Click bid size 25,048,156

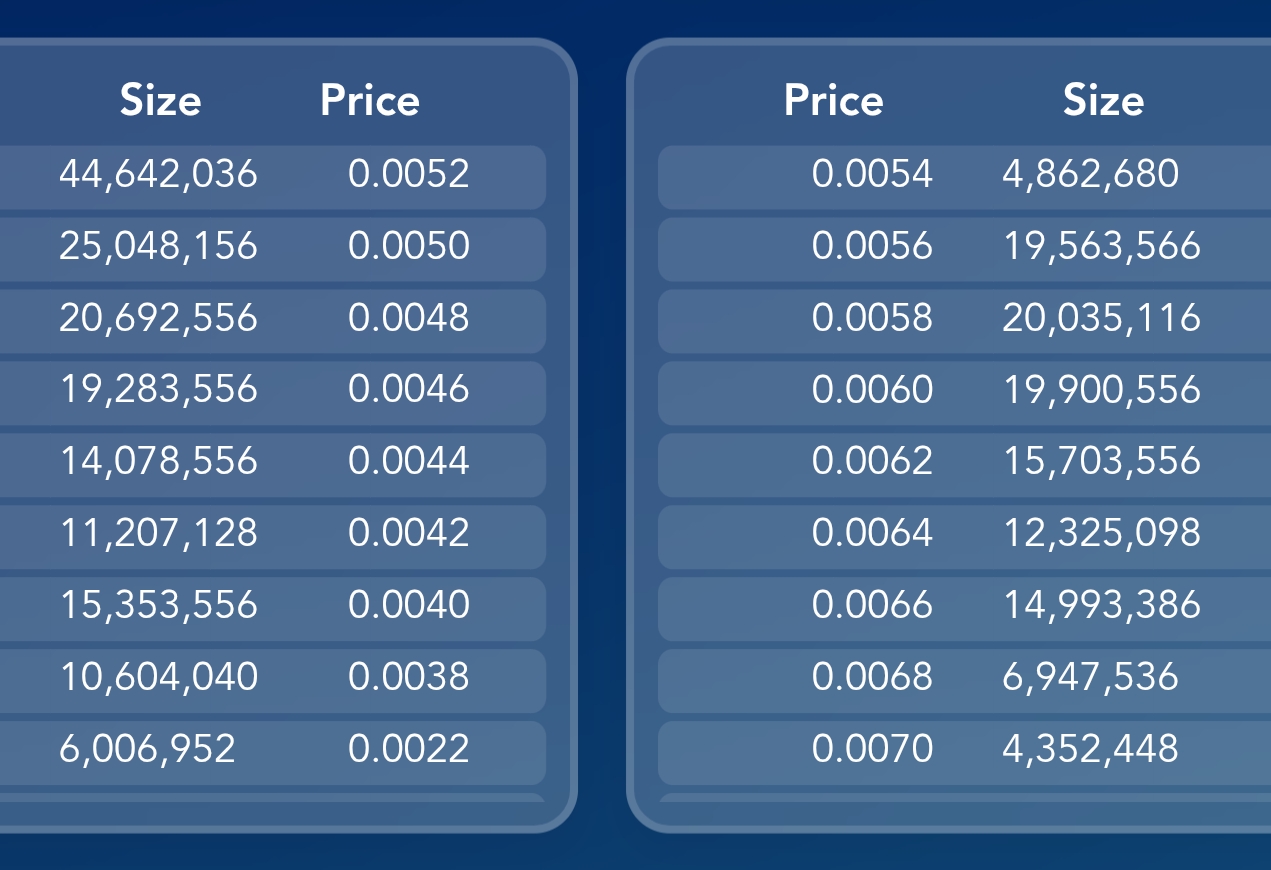pos(158,246)
